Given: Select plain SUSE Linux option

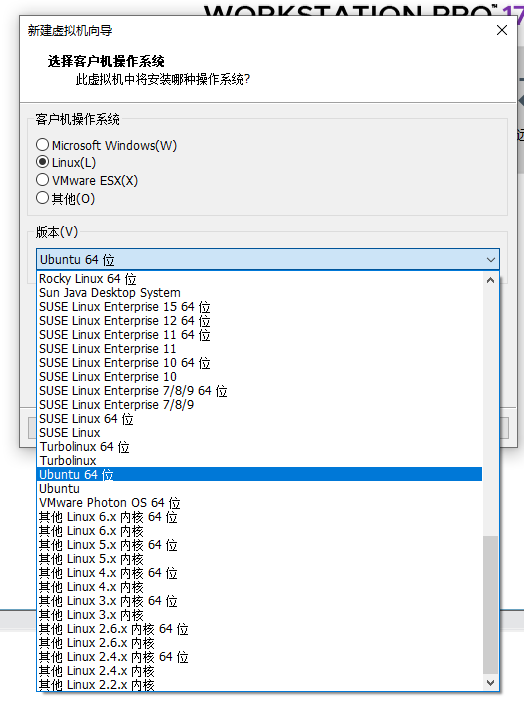Looking at the screenshot, I should (260, 432).
